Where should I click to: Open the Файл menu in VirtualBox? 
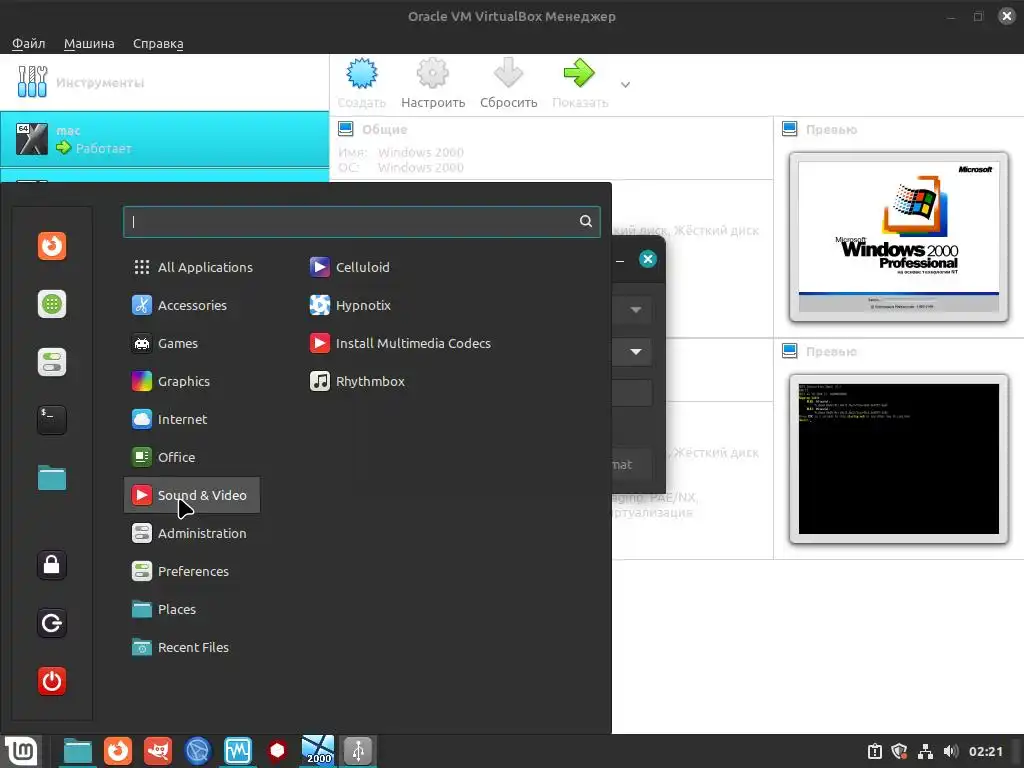click(29, 43)
